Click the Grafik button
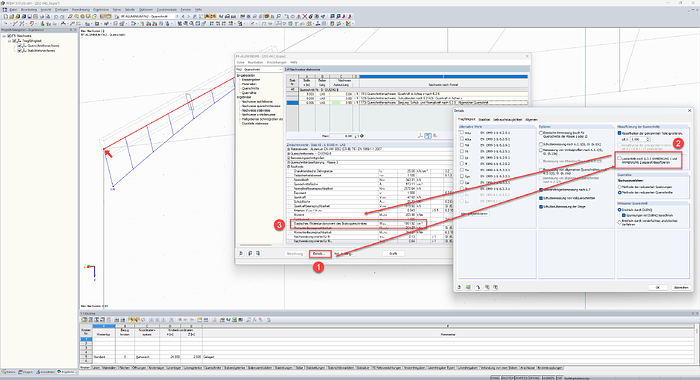700x380 pixels. [x=393, y=253]
